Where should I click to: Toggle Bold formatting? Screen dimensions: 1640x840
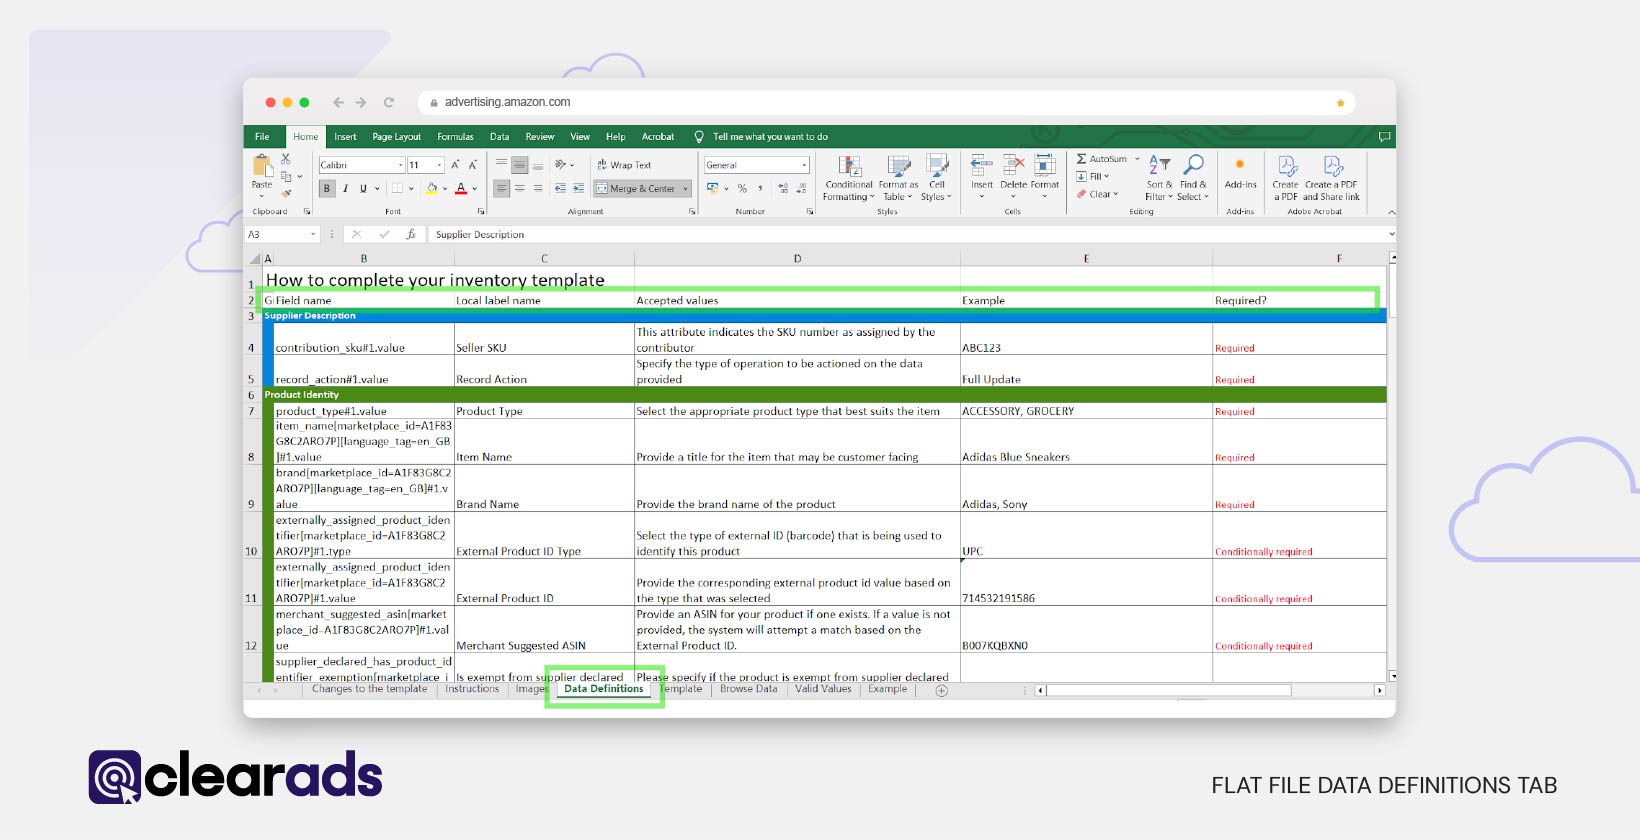tap(327, 188)
